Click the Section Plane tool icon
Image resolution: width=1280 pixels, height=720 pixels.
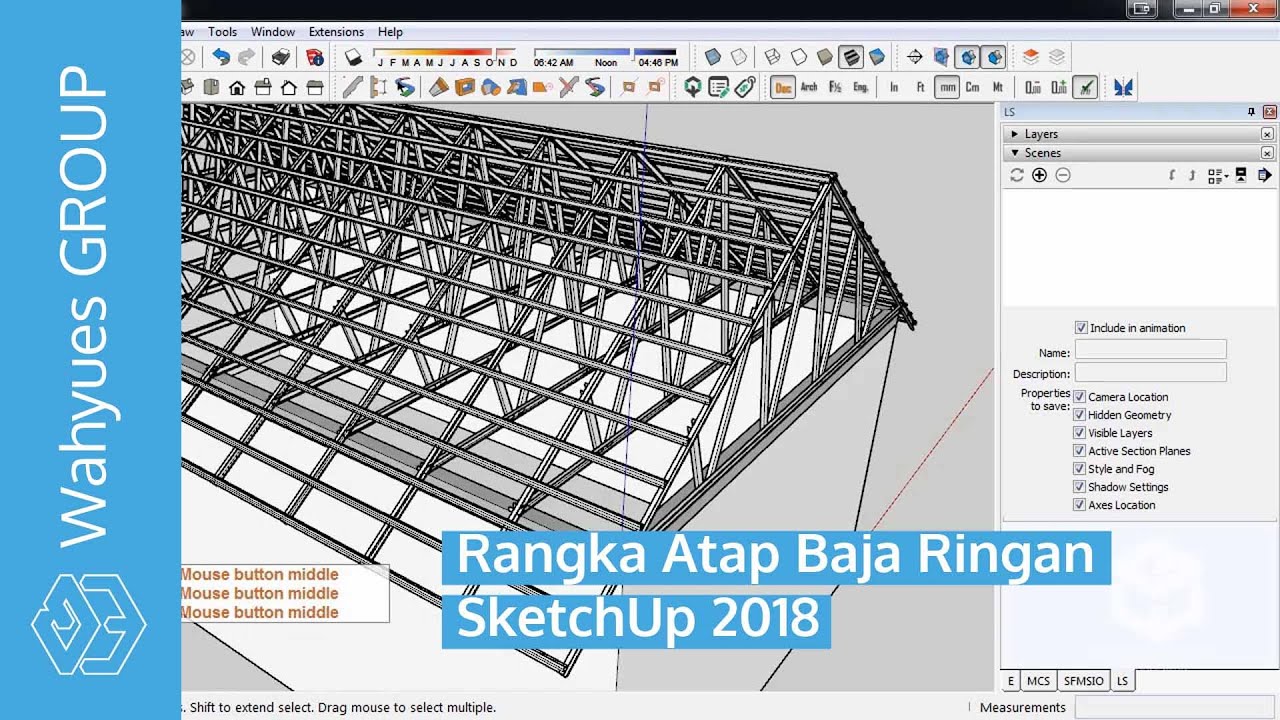[914, 58]
